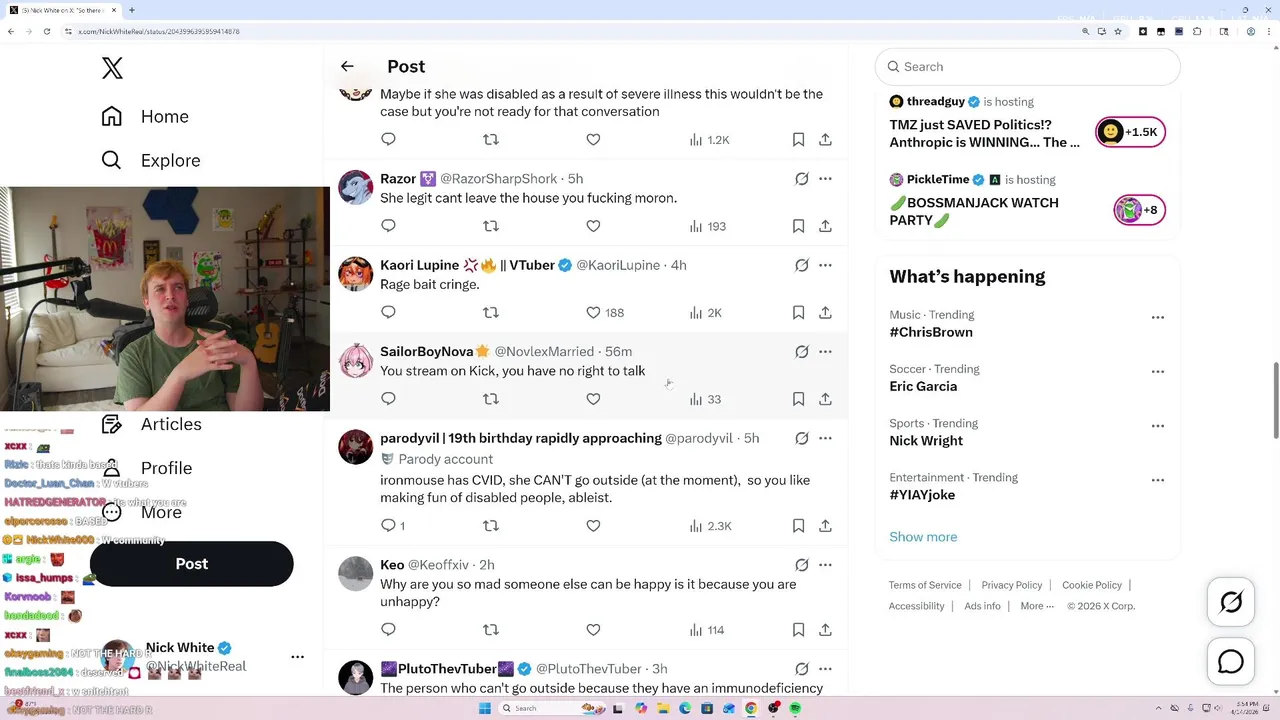Join threadguy's live space +1.5K

[1130, 132]
